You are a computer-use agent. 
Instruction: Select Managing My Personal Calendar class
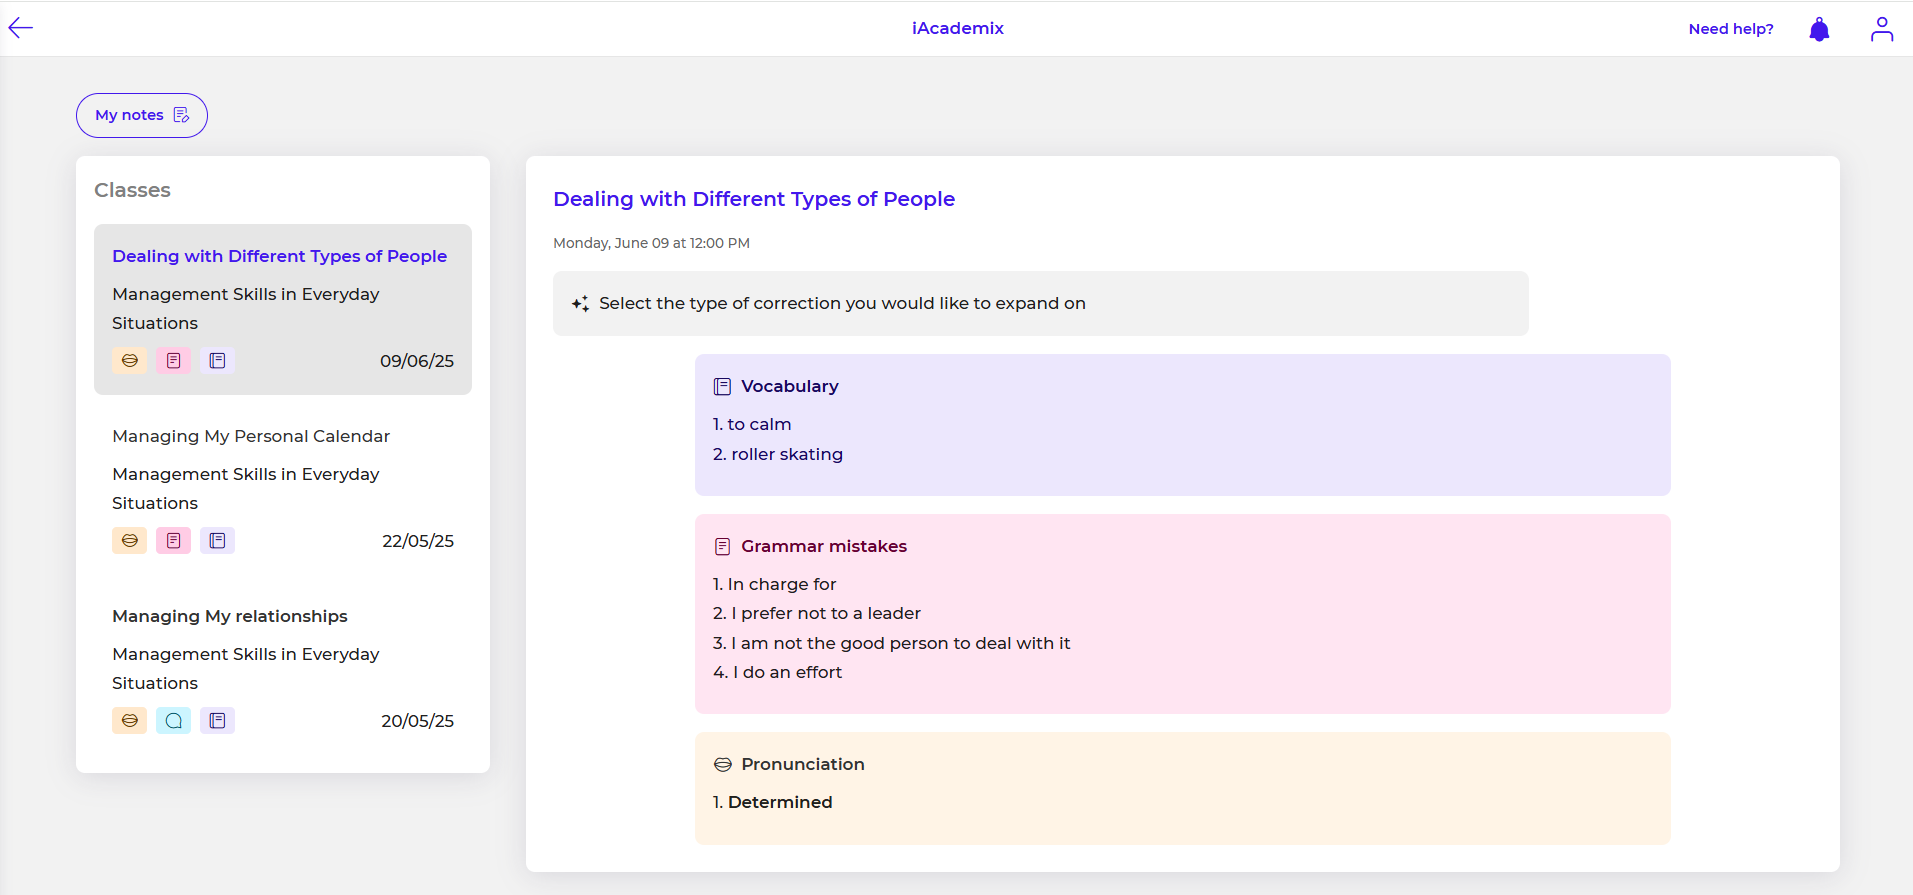click(x=251, y=436)
